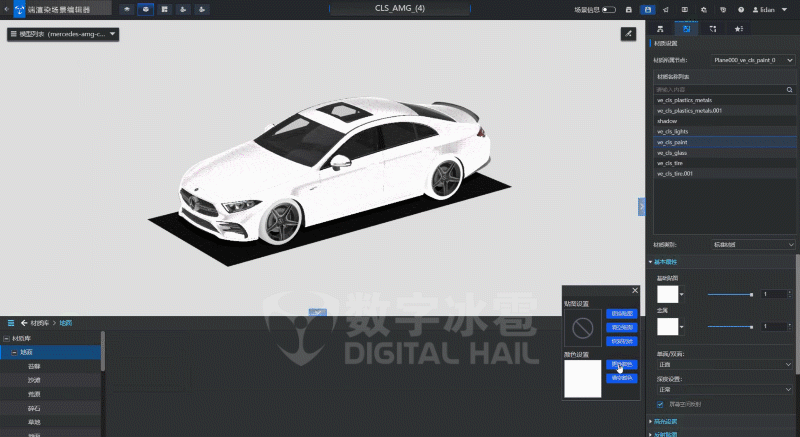
Task: Click the preview screen icon in the top bar
Action: click(x=685, y=10)
